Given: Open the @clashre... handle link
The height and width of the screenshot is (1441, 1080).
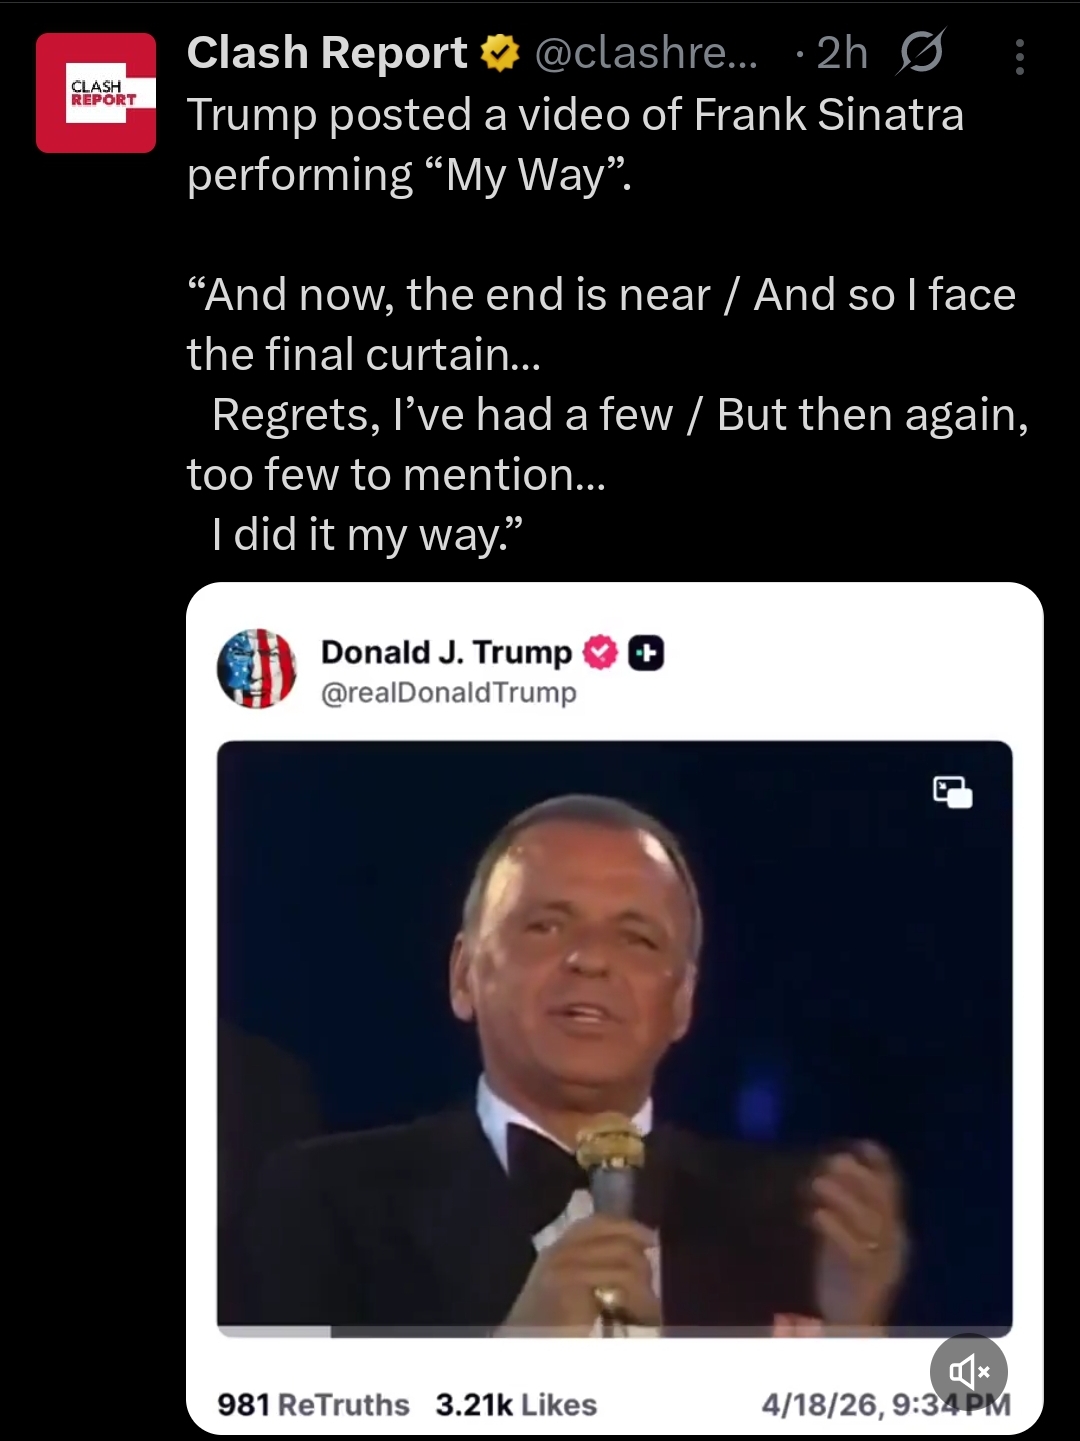Looking at the screenshot, I should 646,53.
